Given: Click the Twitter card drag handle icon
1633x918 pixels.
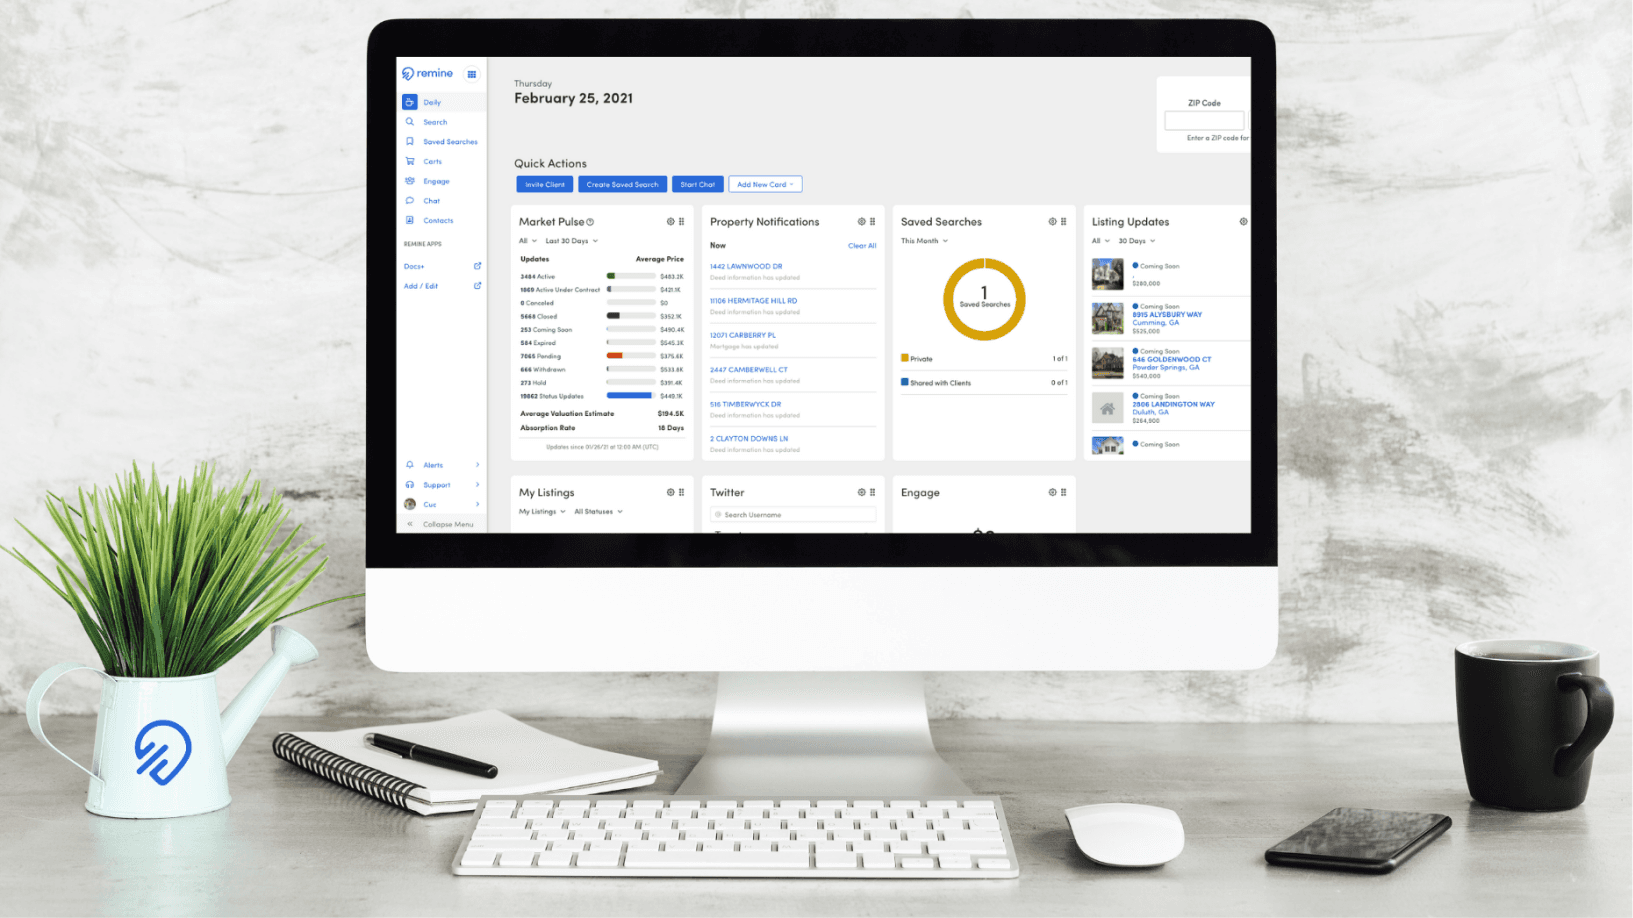Looking at the screenshot, I should 873,492.
